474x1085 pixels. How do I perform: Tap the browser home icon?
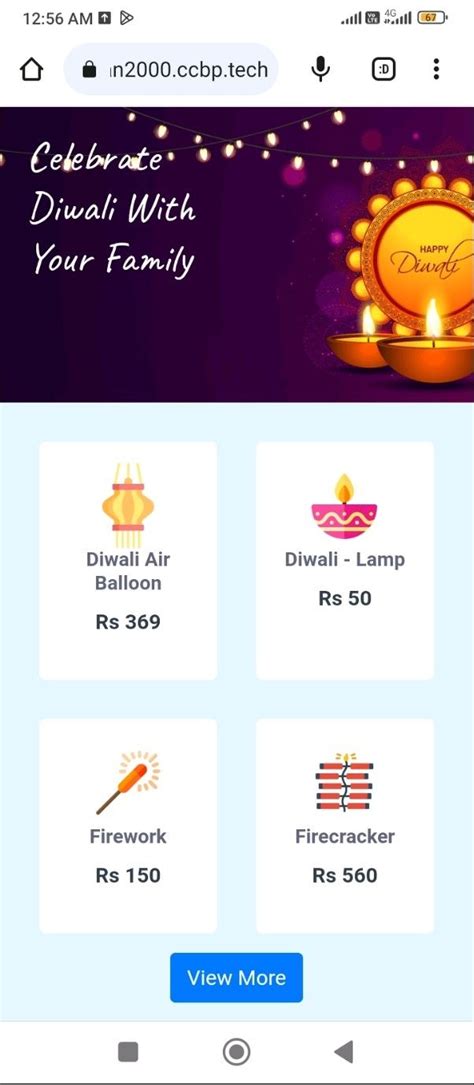32,70
